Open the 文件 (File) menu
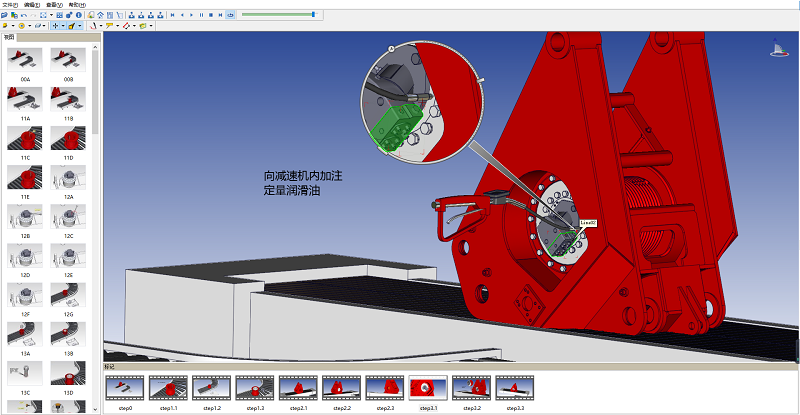This screenshot has width=800, height=415. coord(9,5)
